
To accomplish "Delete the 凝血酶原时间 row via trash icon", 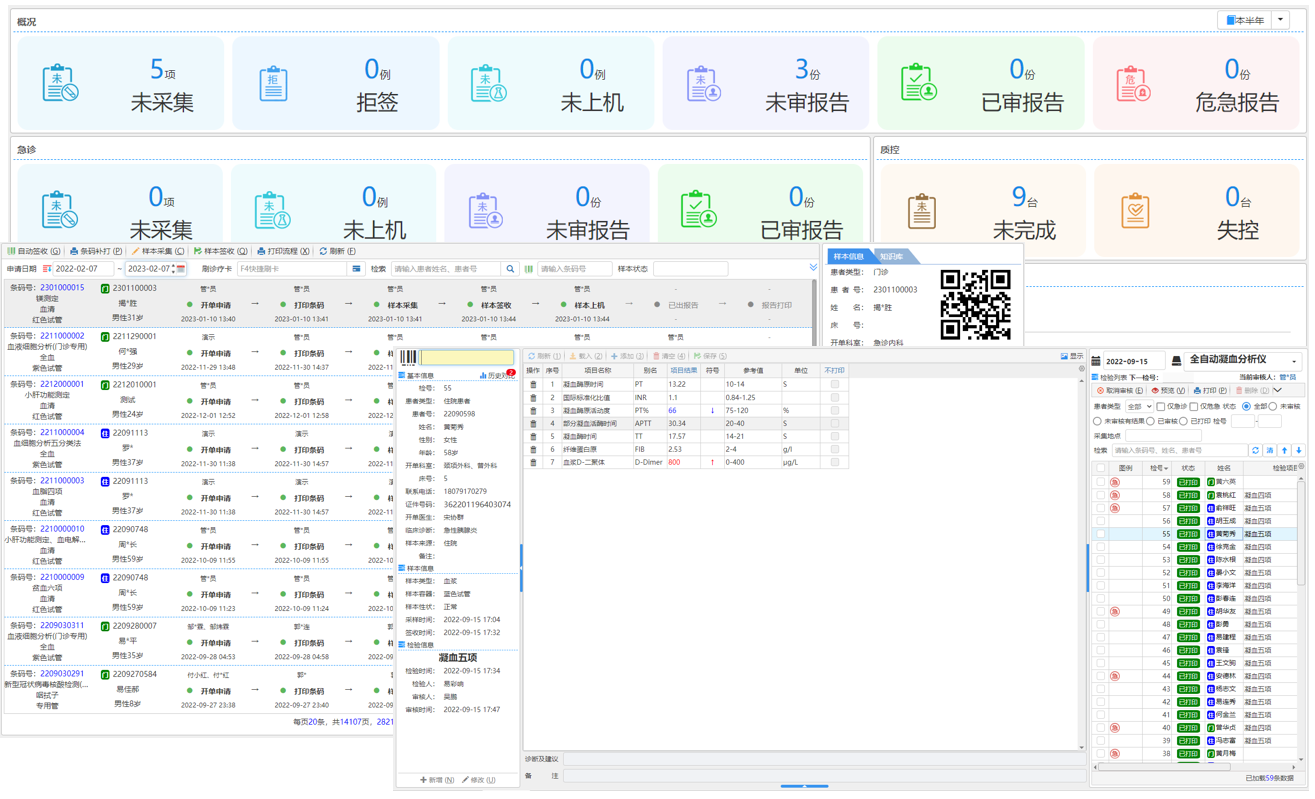I will [x=533, y=384].
